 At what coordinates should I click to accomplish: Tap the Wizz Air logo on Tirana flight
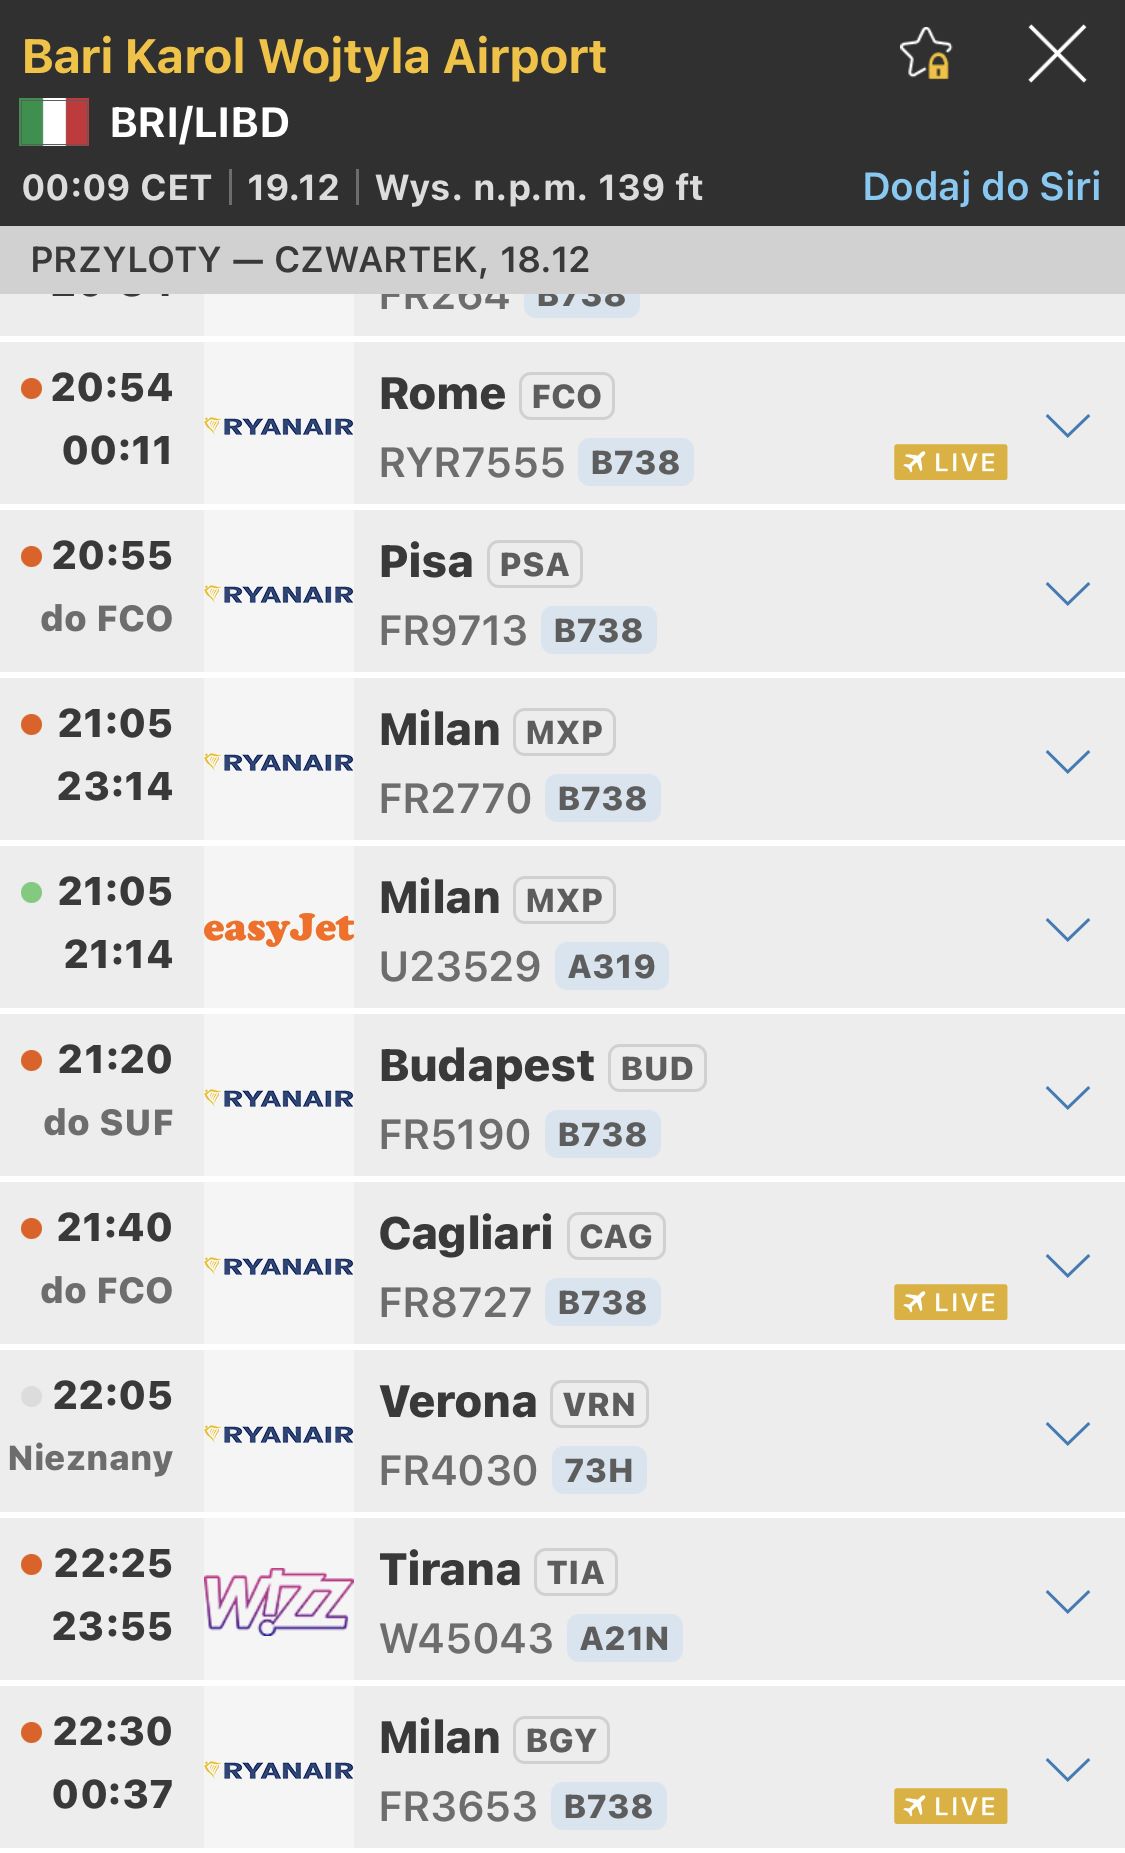[279, 1600]
